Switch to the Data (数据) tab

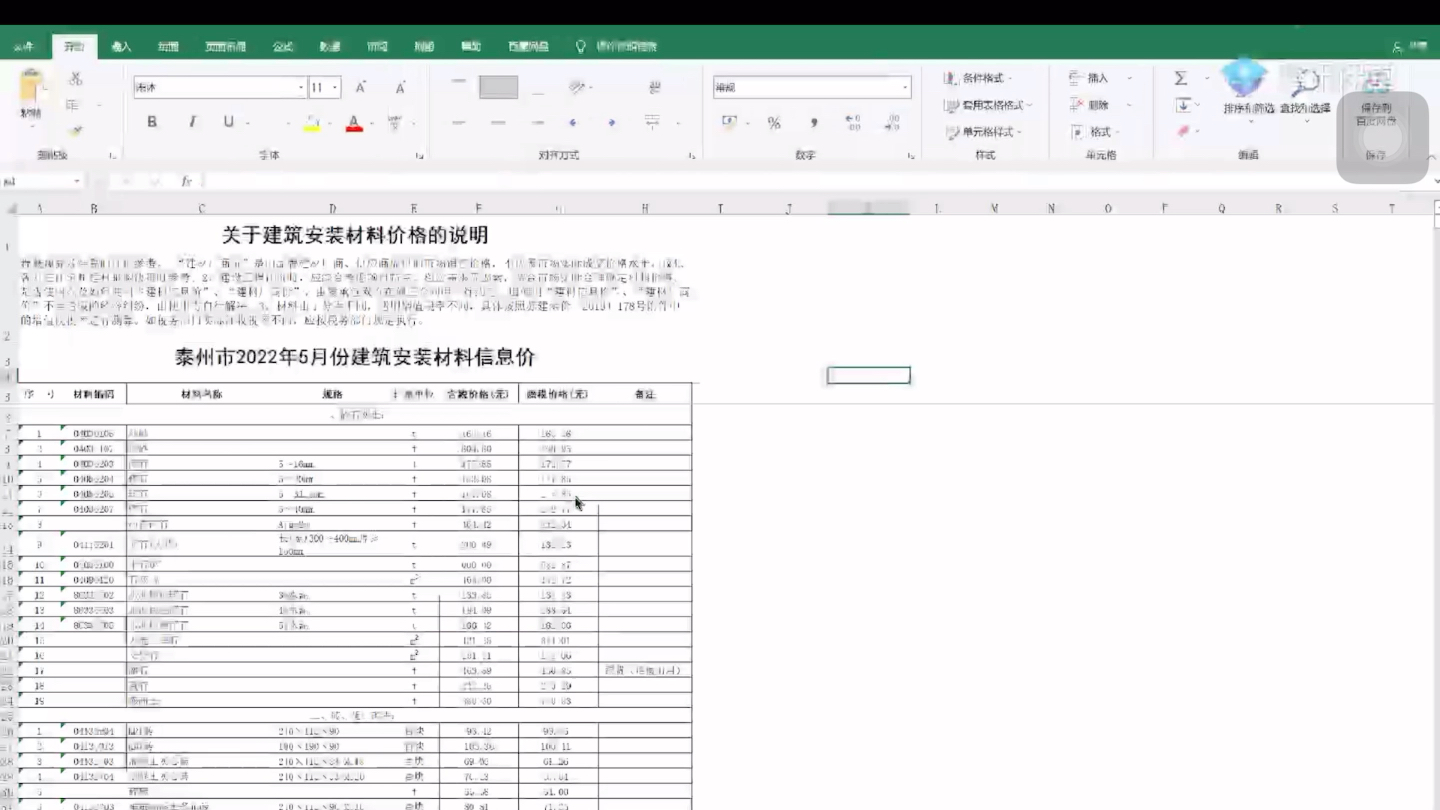[330, 47]
